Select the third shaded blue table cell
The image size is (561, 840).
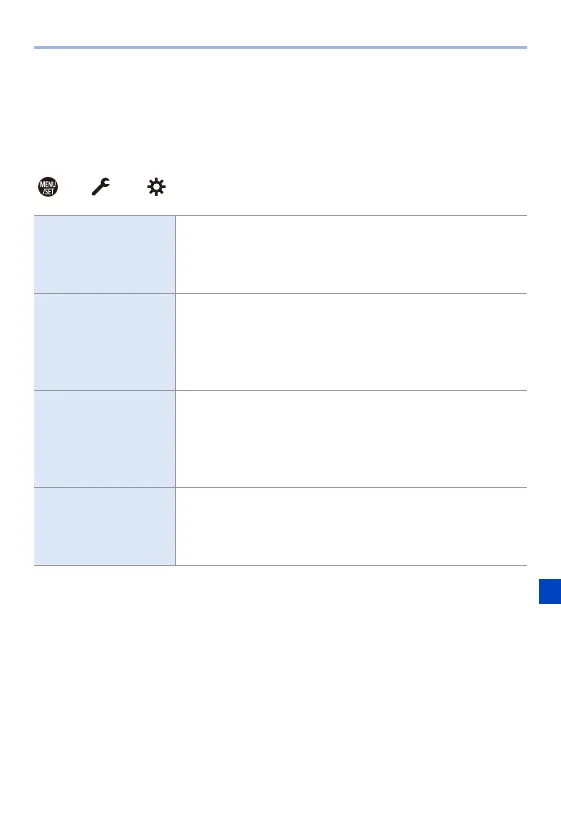pyautogui.click(x=104, y=439)
